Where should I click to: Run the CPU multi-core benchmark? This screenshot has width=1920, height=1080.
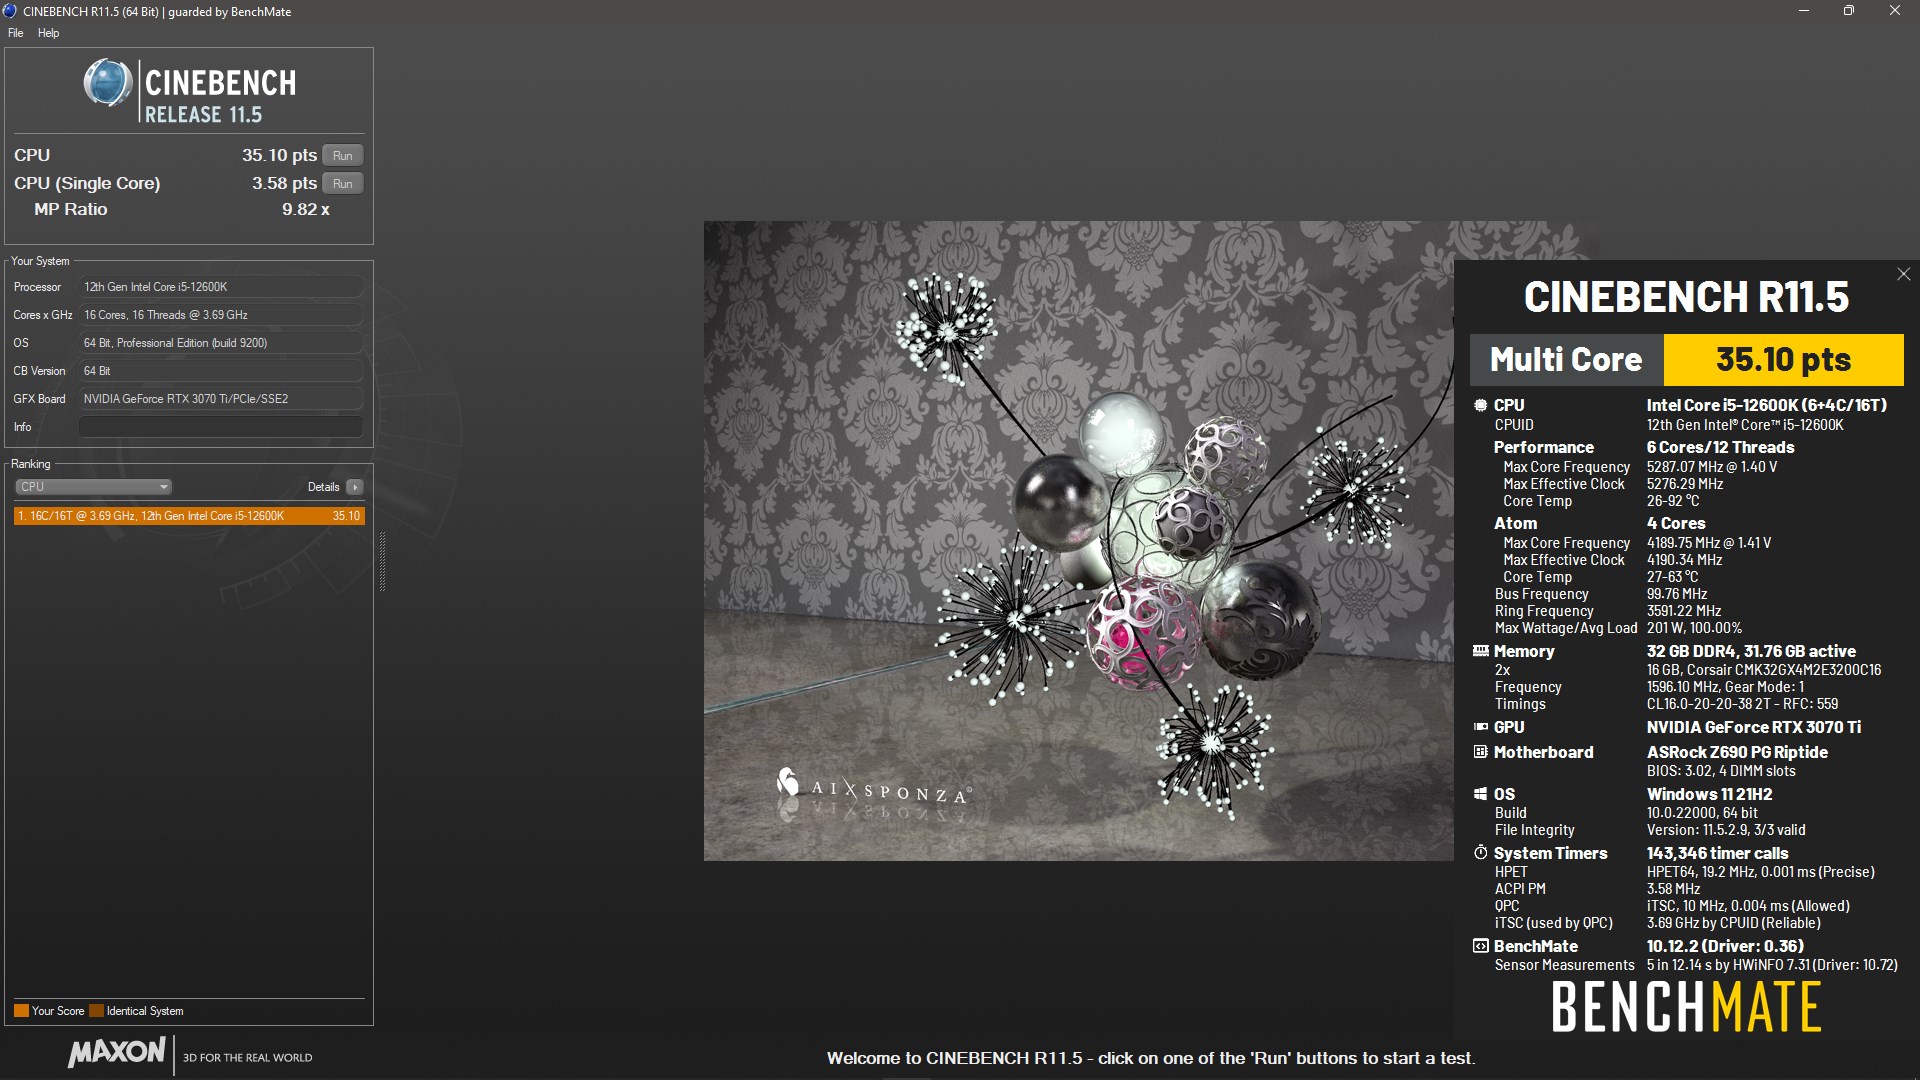[x=343, y=155]
